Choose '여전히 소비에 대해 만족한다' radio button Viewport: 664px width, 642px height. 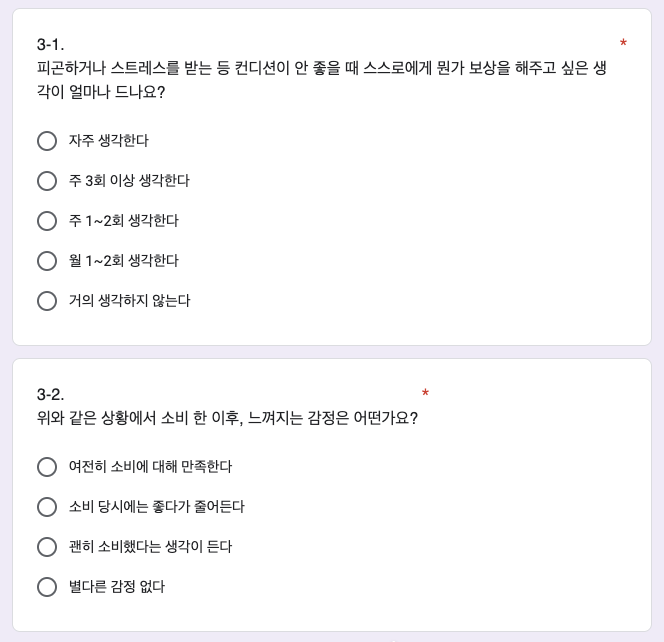(47, 467)
